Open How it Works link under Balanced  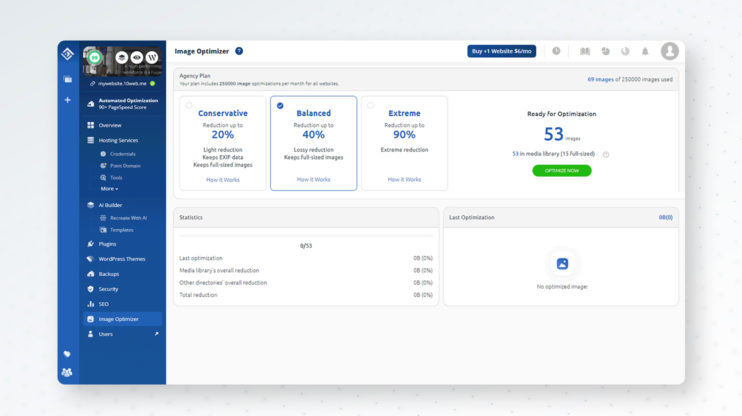[x=313, y=179]
